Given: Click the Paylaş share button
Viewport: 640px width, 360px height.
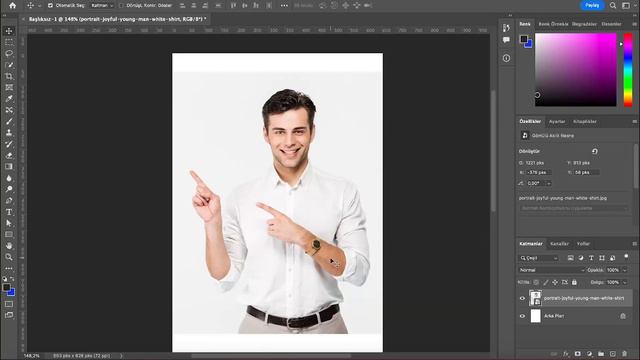Looking at the screenshot, I should pos(592,6).
